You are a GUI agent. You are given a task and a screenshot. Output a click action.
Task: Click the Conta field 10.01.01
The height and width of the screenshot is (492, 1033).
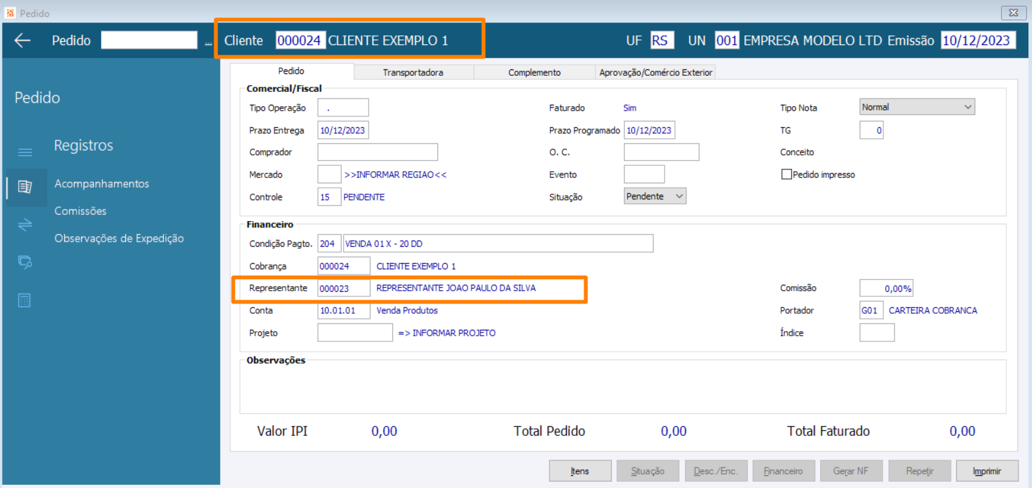coord(343,310)
